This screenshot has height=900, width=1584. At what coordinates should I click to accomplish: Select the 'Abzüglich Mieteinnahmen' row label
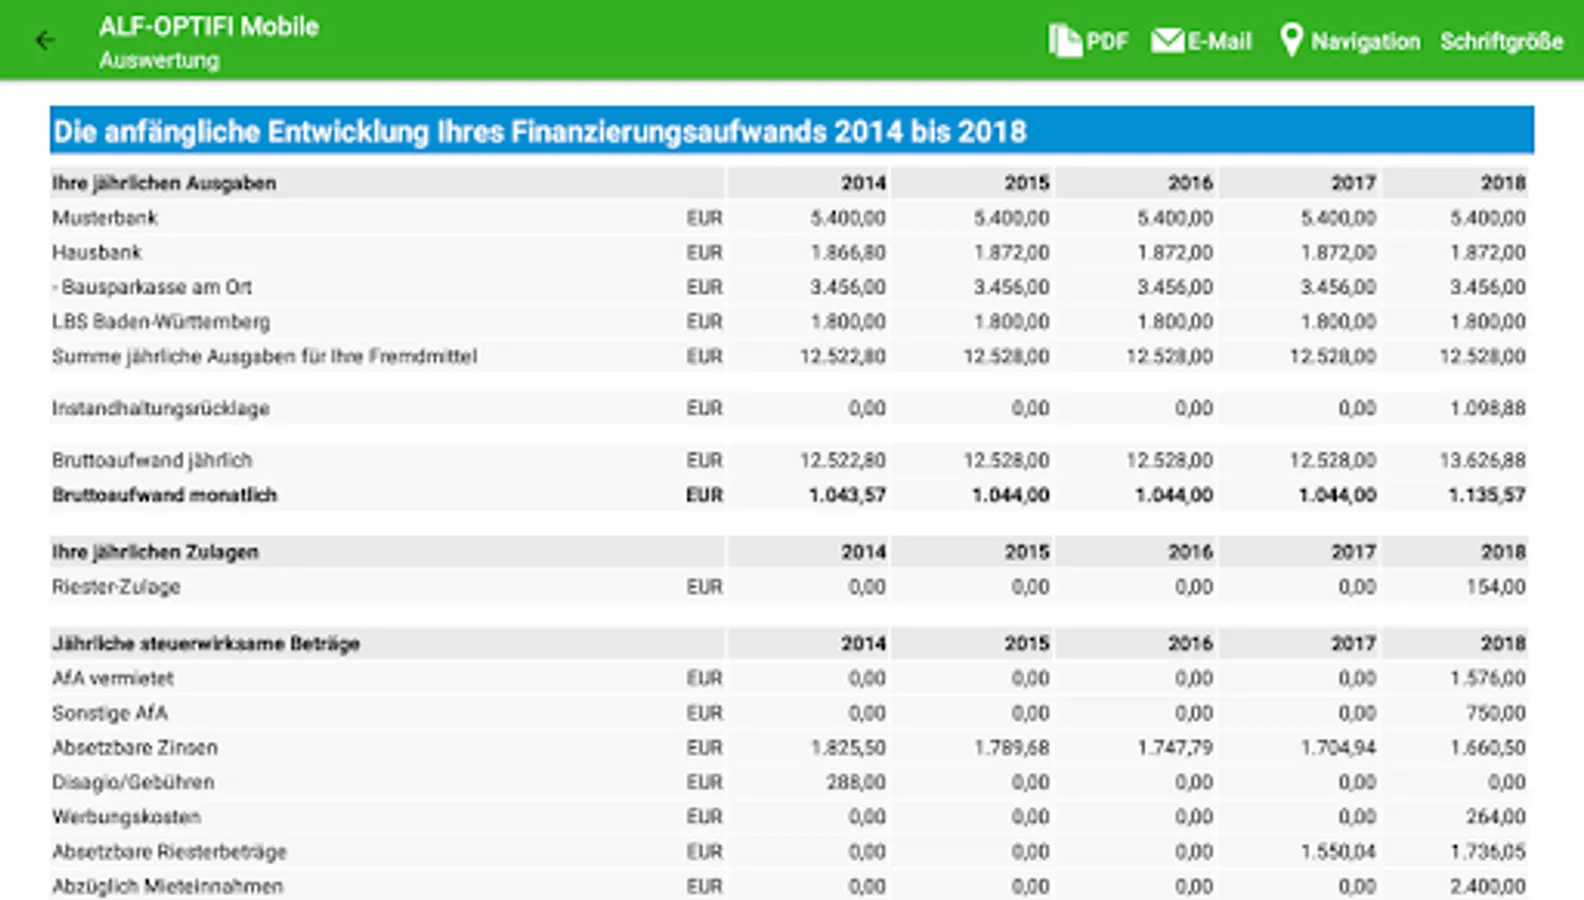pyautogui.click(x=168, y=886)
